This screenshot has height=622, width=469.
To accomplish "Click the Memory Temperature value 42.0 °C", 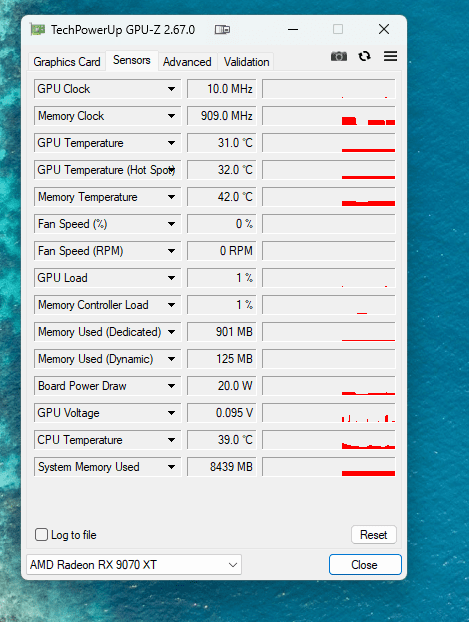I will 222,197.
